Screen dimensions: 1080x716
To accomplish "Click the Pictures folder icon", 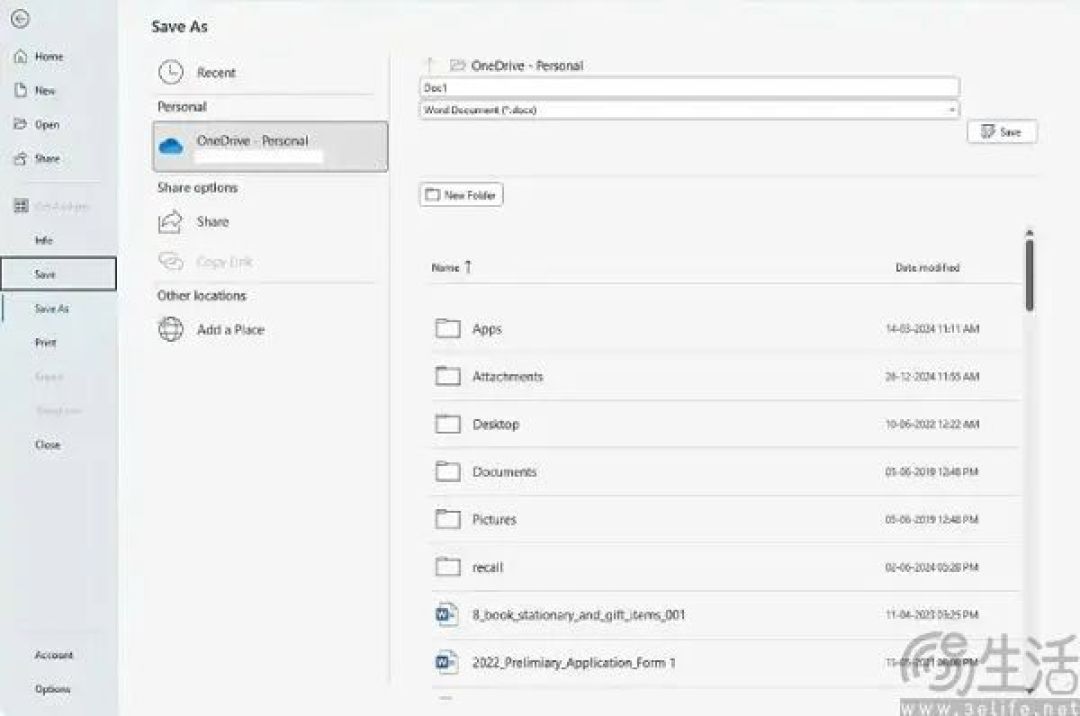I will click(x=448, y=518).
